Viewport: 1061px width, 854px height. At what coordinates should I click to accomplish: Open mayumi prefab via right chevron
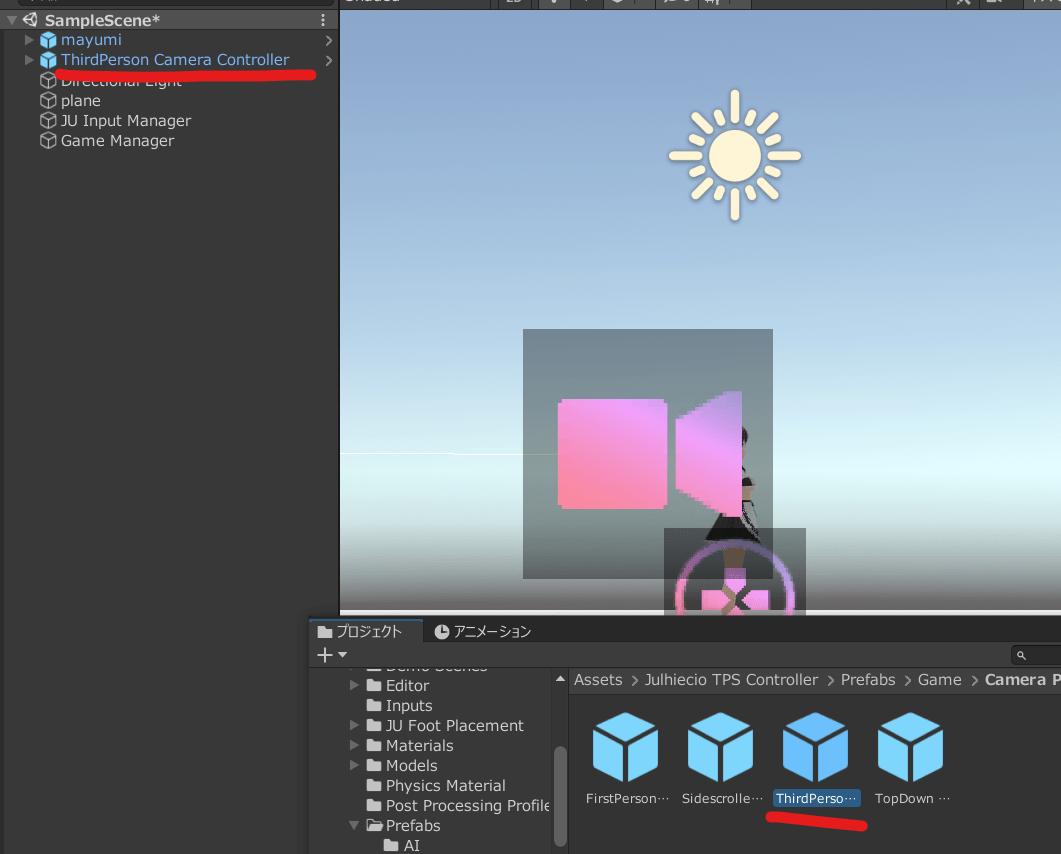(x=329, y=41)
